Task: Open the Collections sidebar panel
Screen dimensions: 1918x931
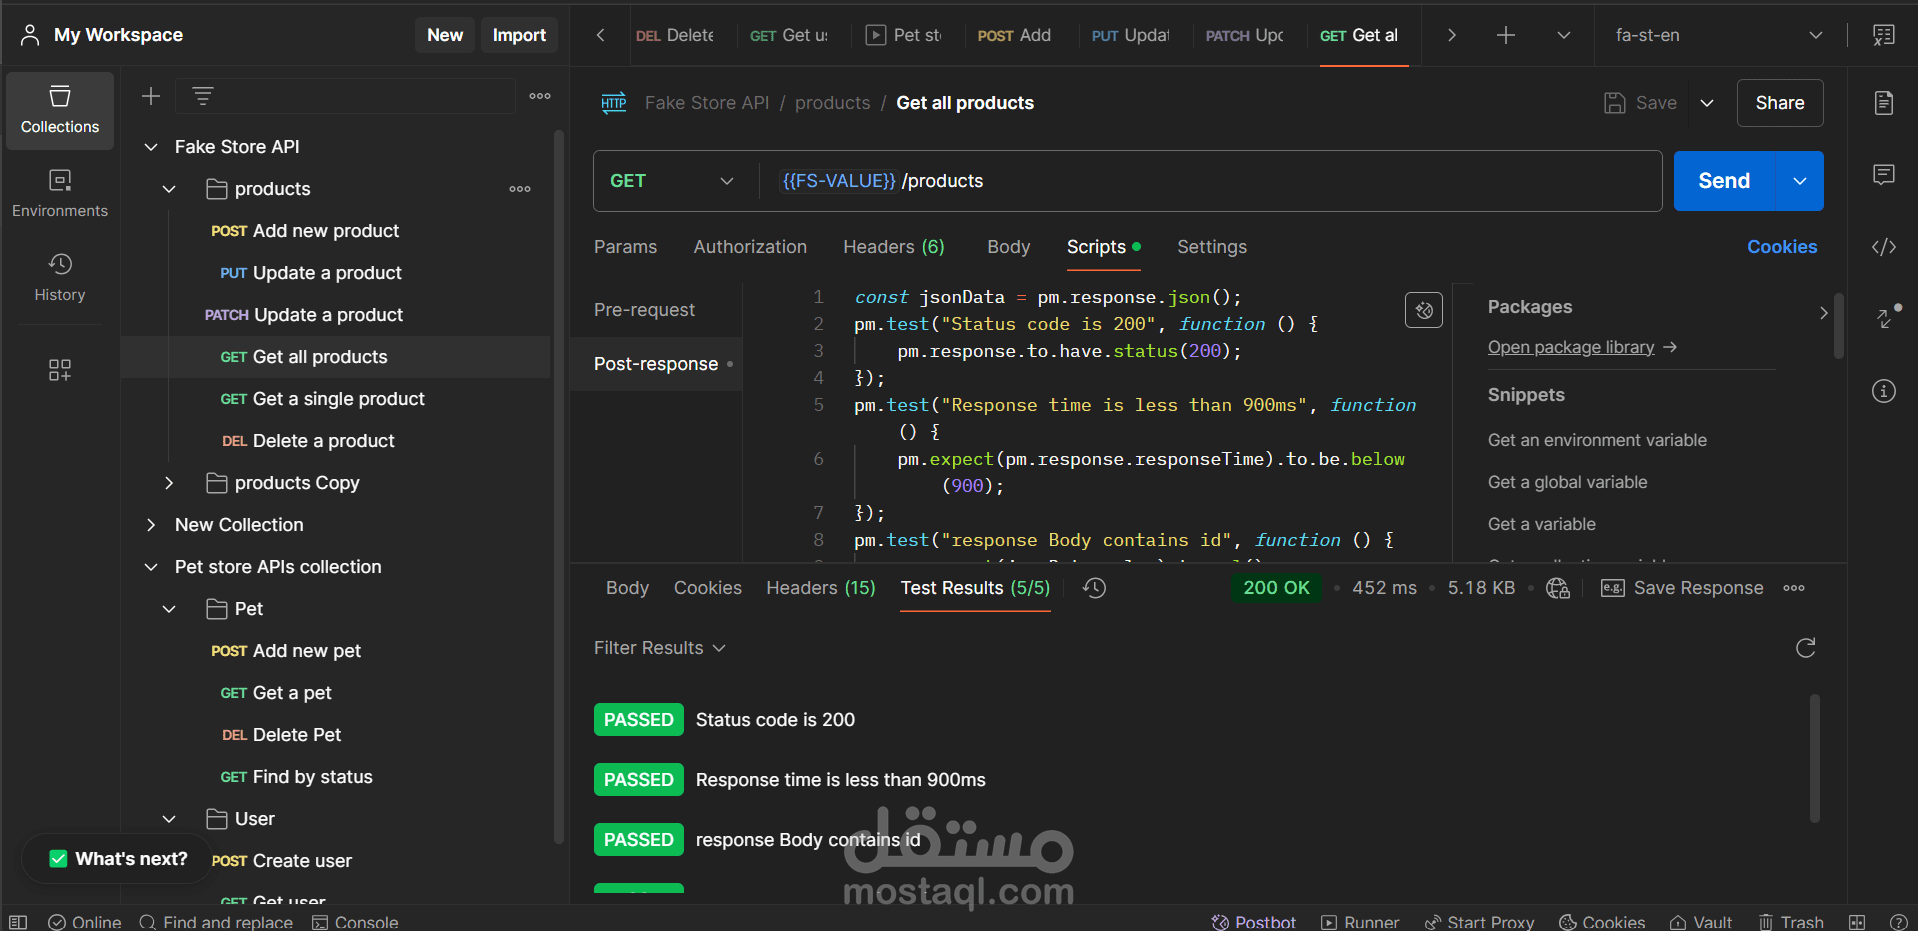Action: pyautogui.click(x=60, y=110)
